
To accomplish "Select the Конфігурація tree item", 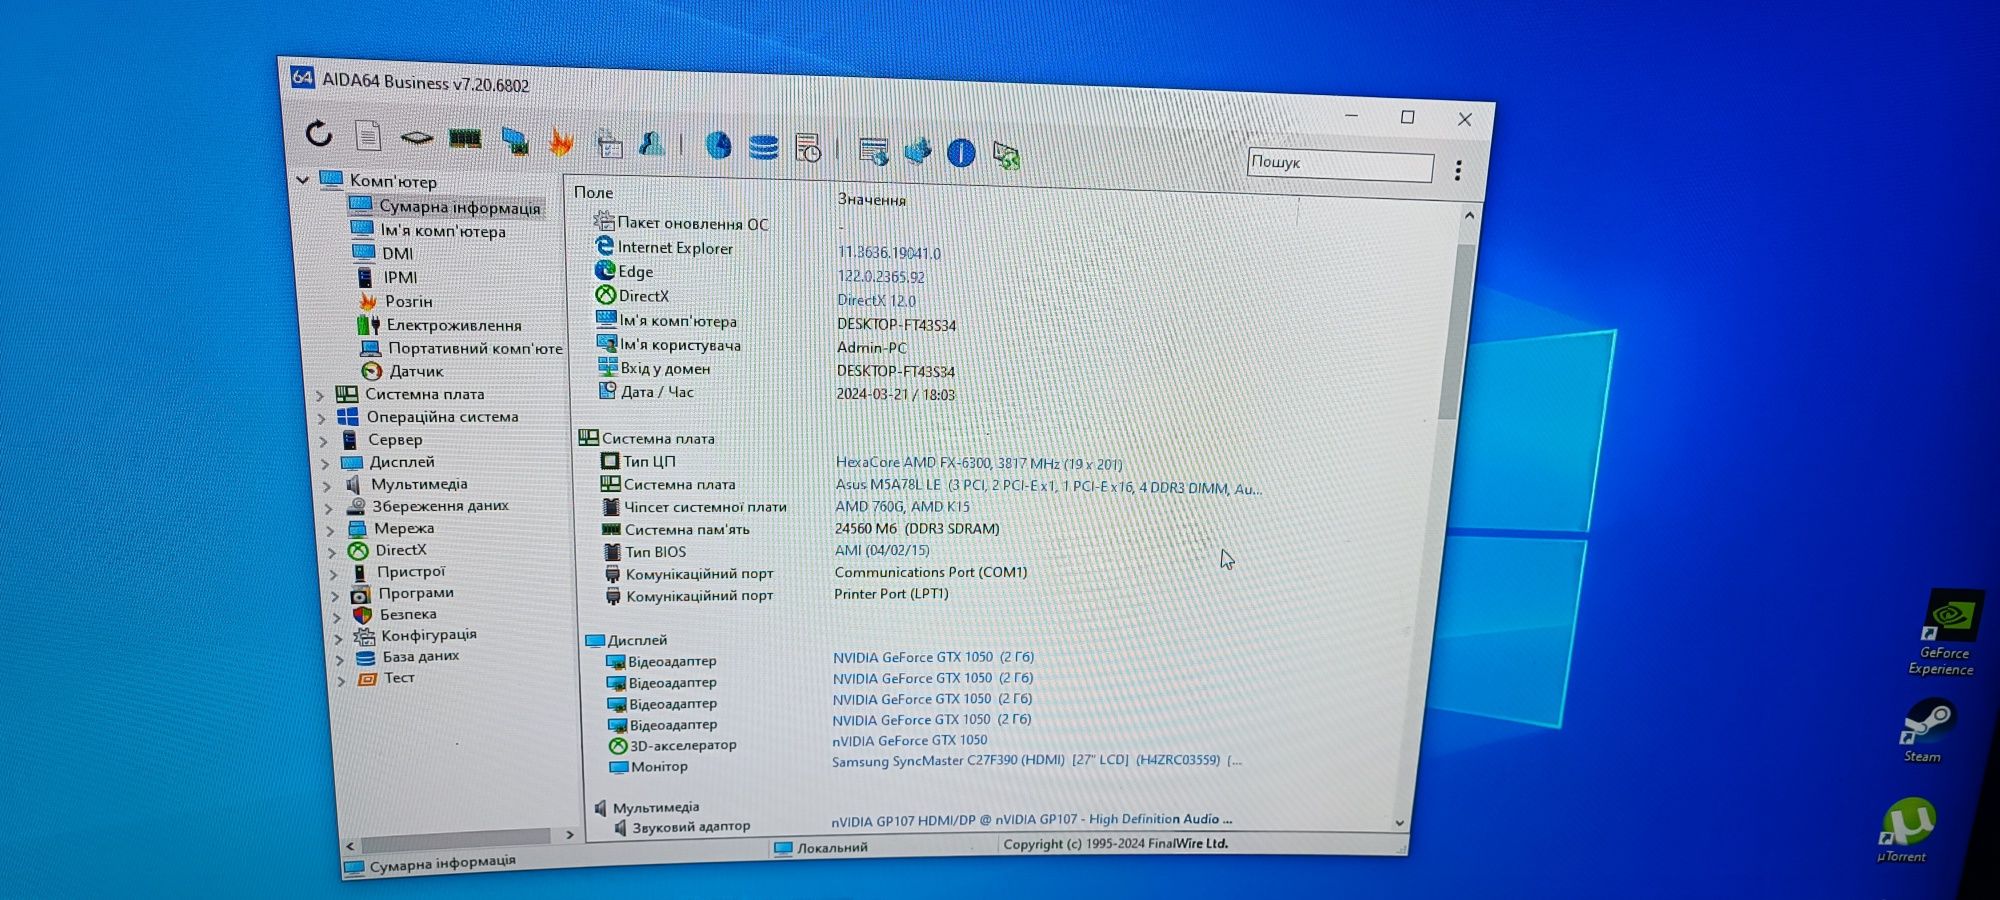I will click(x=429, y=635).
